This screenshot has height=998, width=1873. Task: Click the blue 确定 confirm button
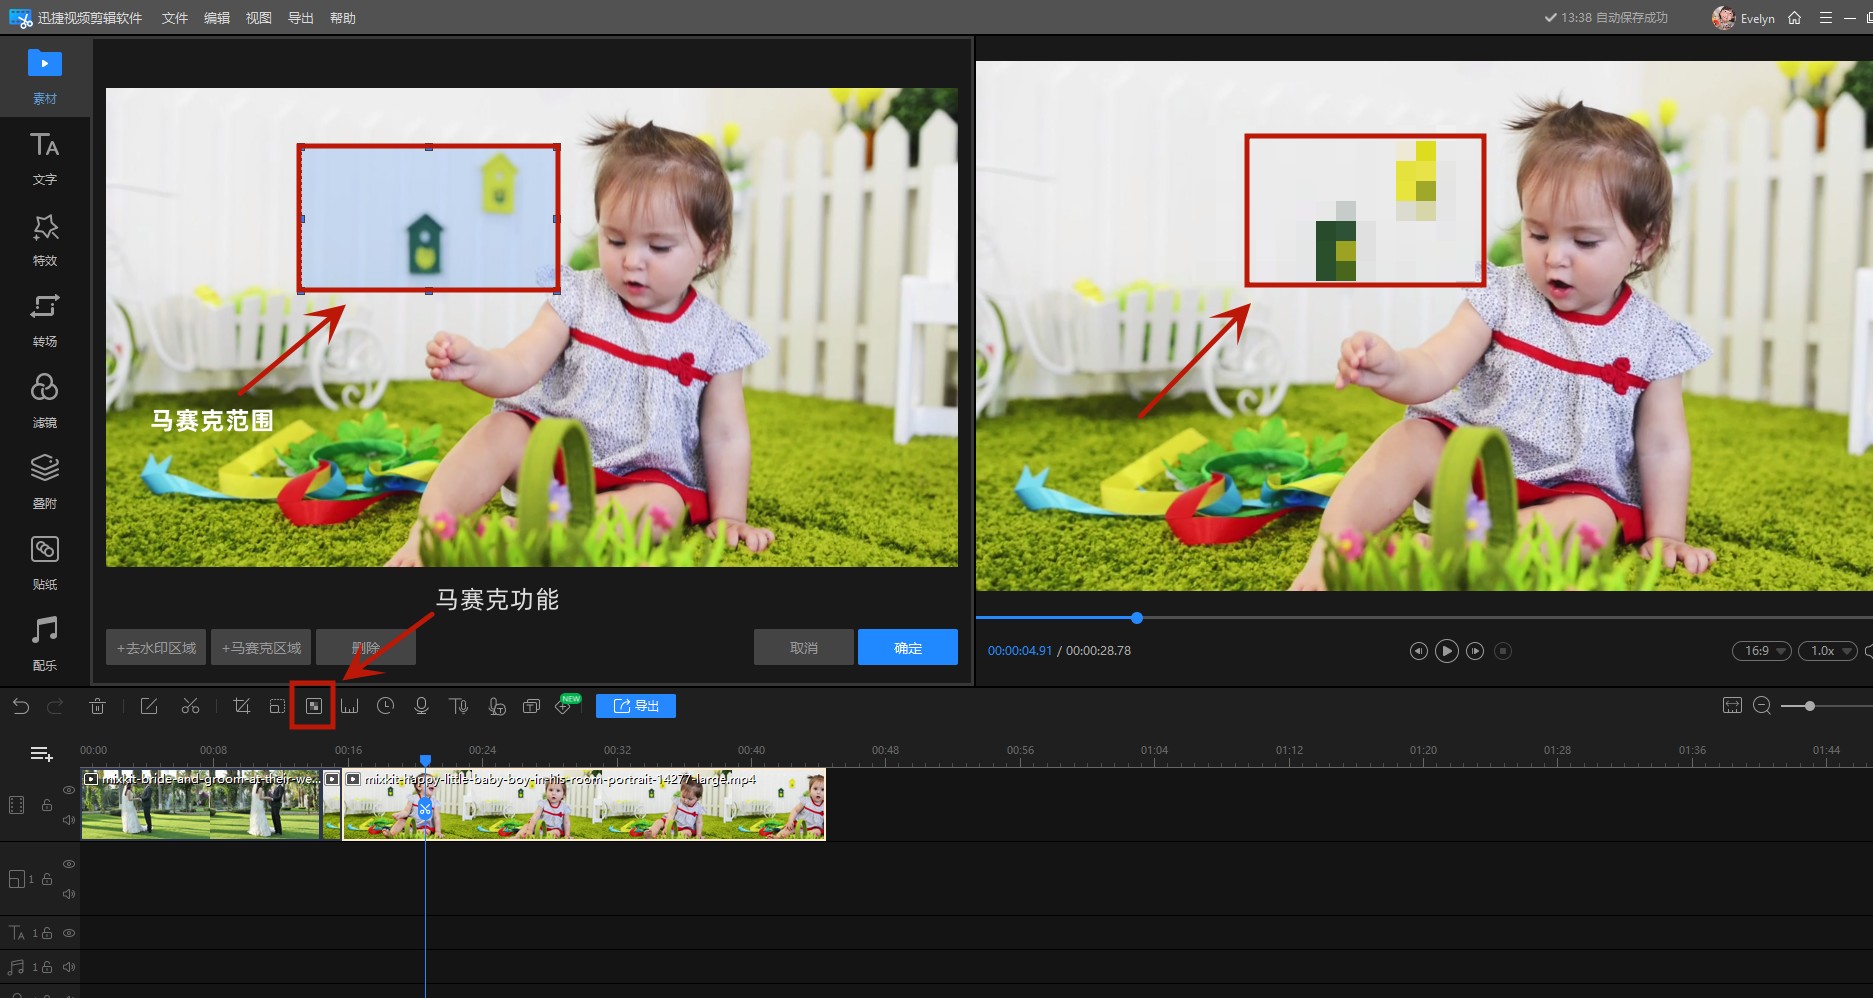click(907, 647)
